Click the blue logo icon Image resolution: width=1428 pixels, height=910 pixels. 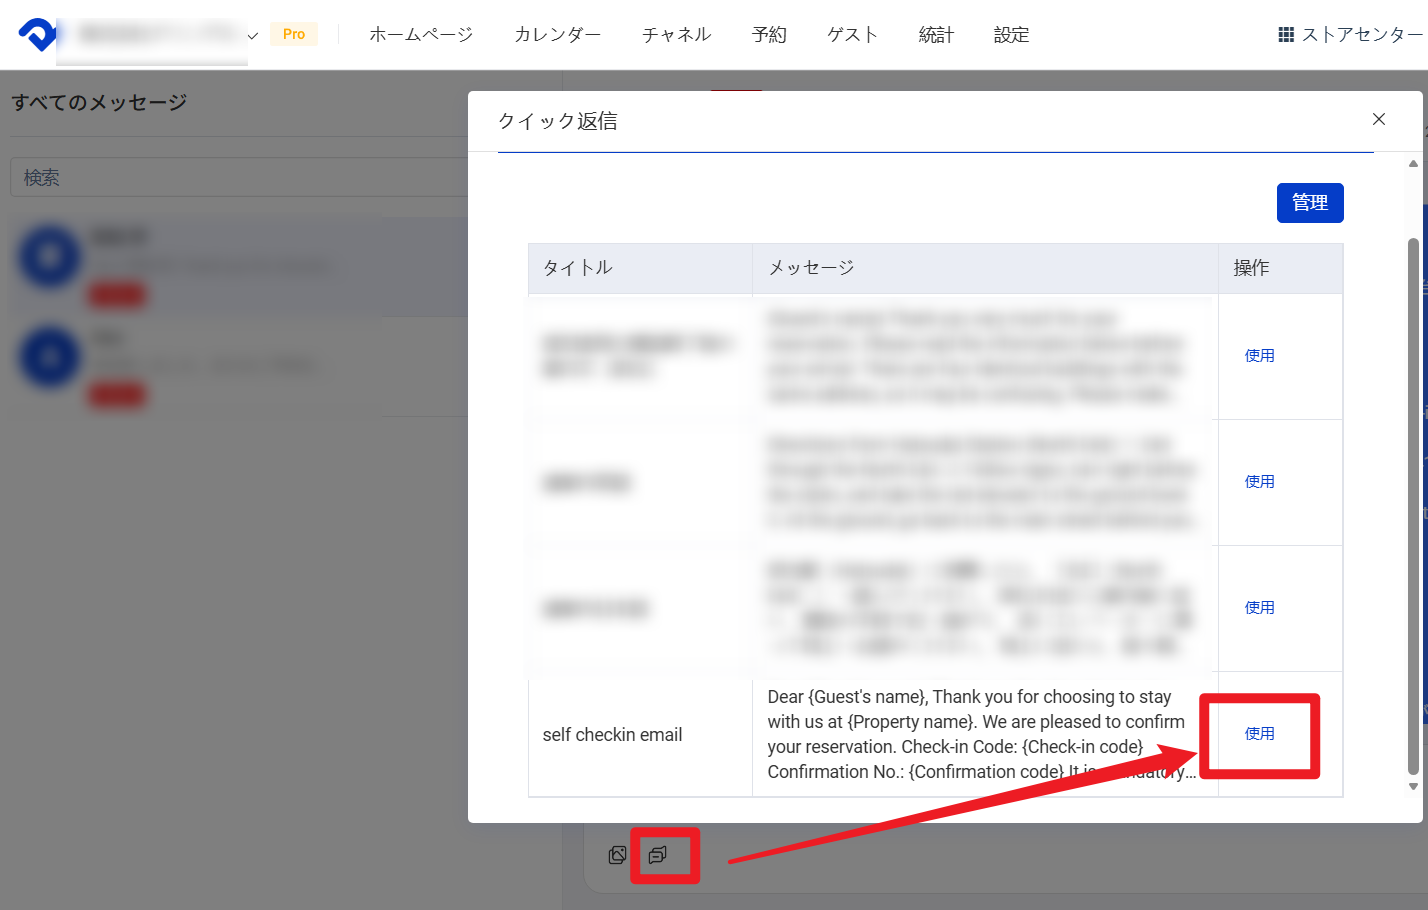37,34
